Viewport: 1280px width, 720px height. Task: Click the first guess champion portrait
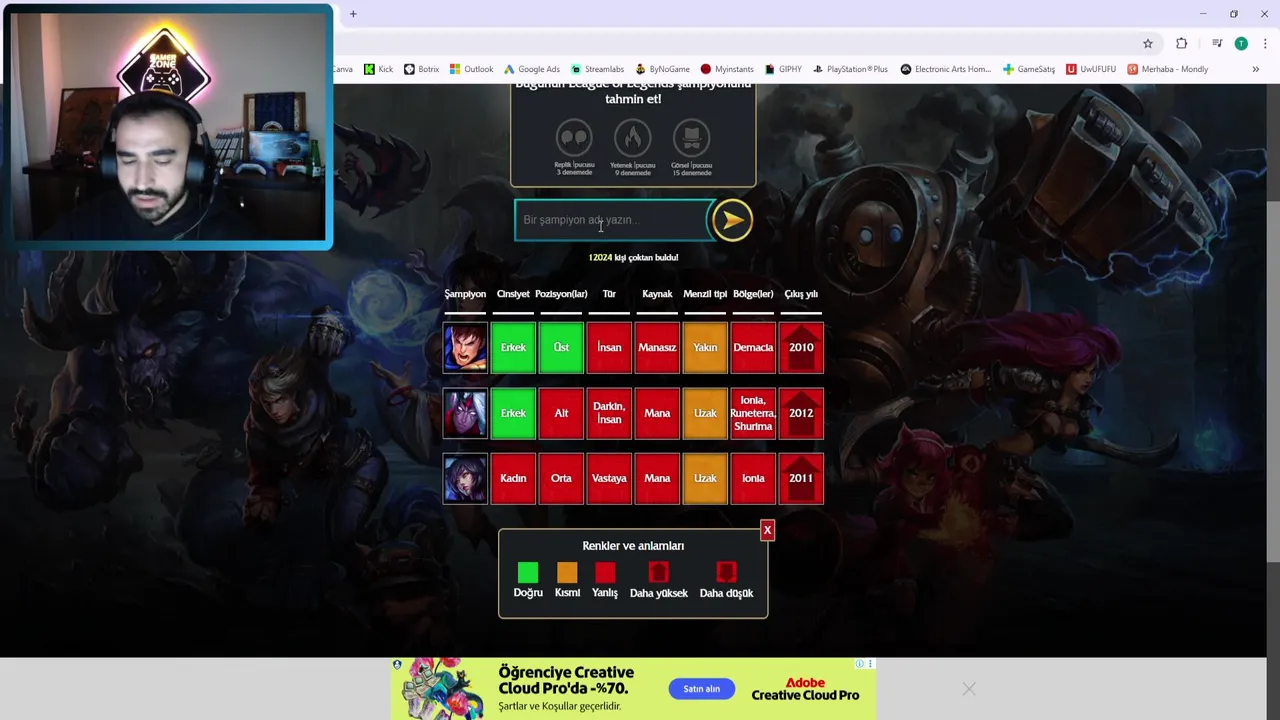pos(465,347)
